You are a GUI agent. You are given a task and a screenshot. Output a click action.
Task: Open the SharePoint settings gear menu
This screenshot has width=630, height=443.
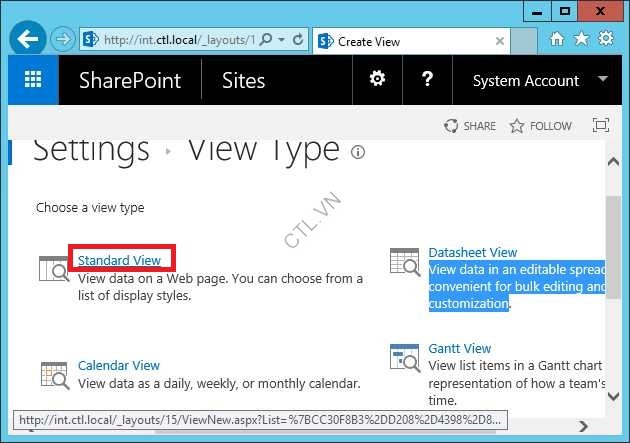click(x=377, y=80)
